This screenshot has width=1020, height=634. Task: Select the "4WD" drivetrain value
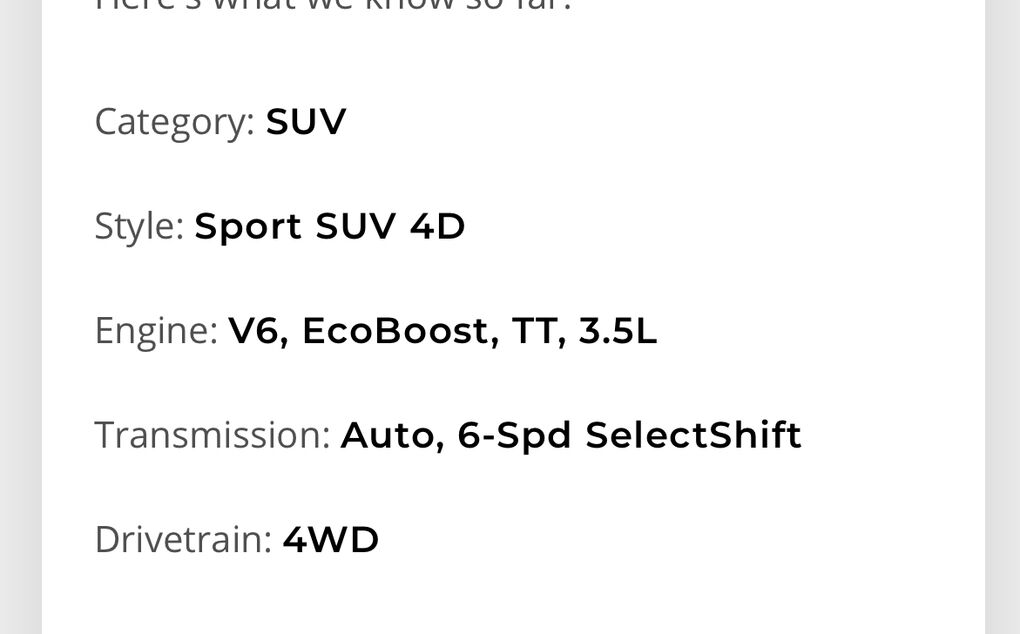pos(331,540)
